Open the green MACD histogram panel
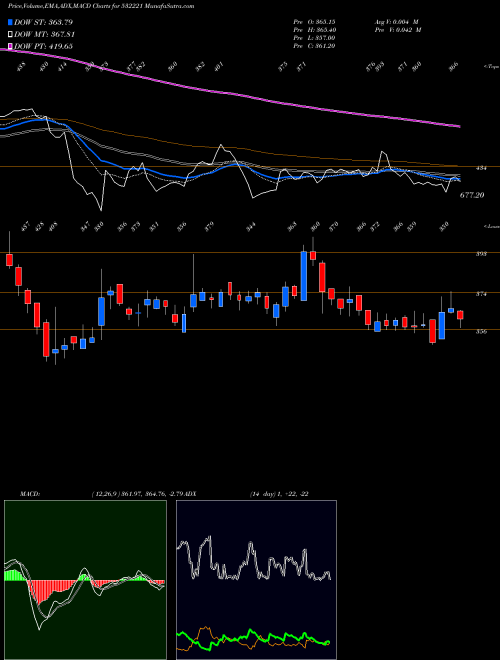The height and width of the screenshot is (660, 500). (x=85, y=580)
